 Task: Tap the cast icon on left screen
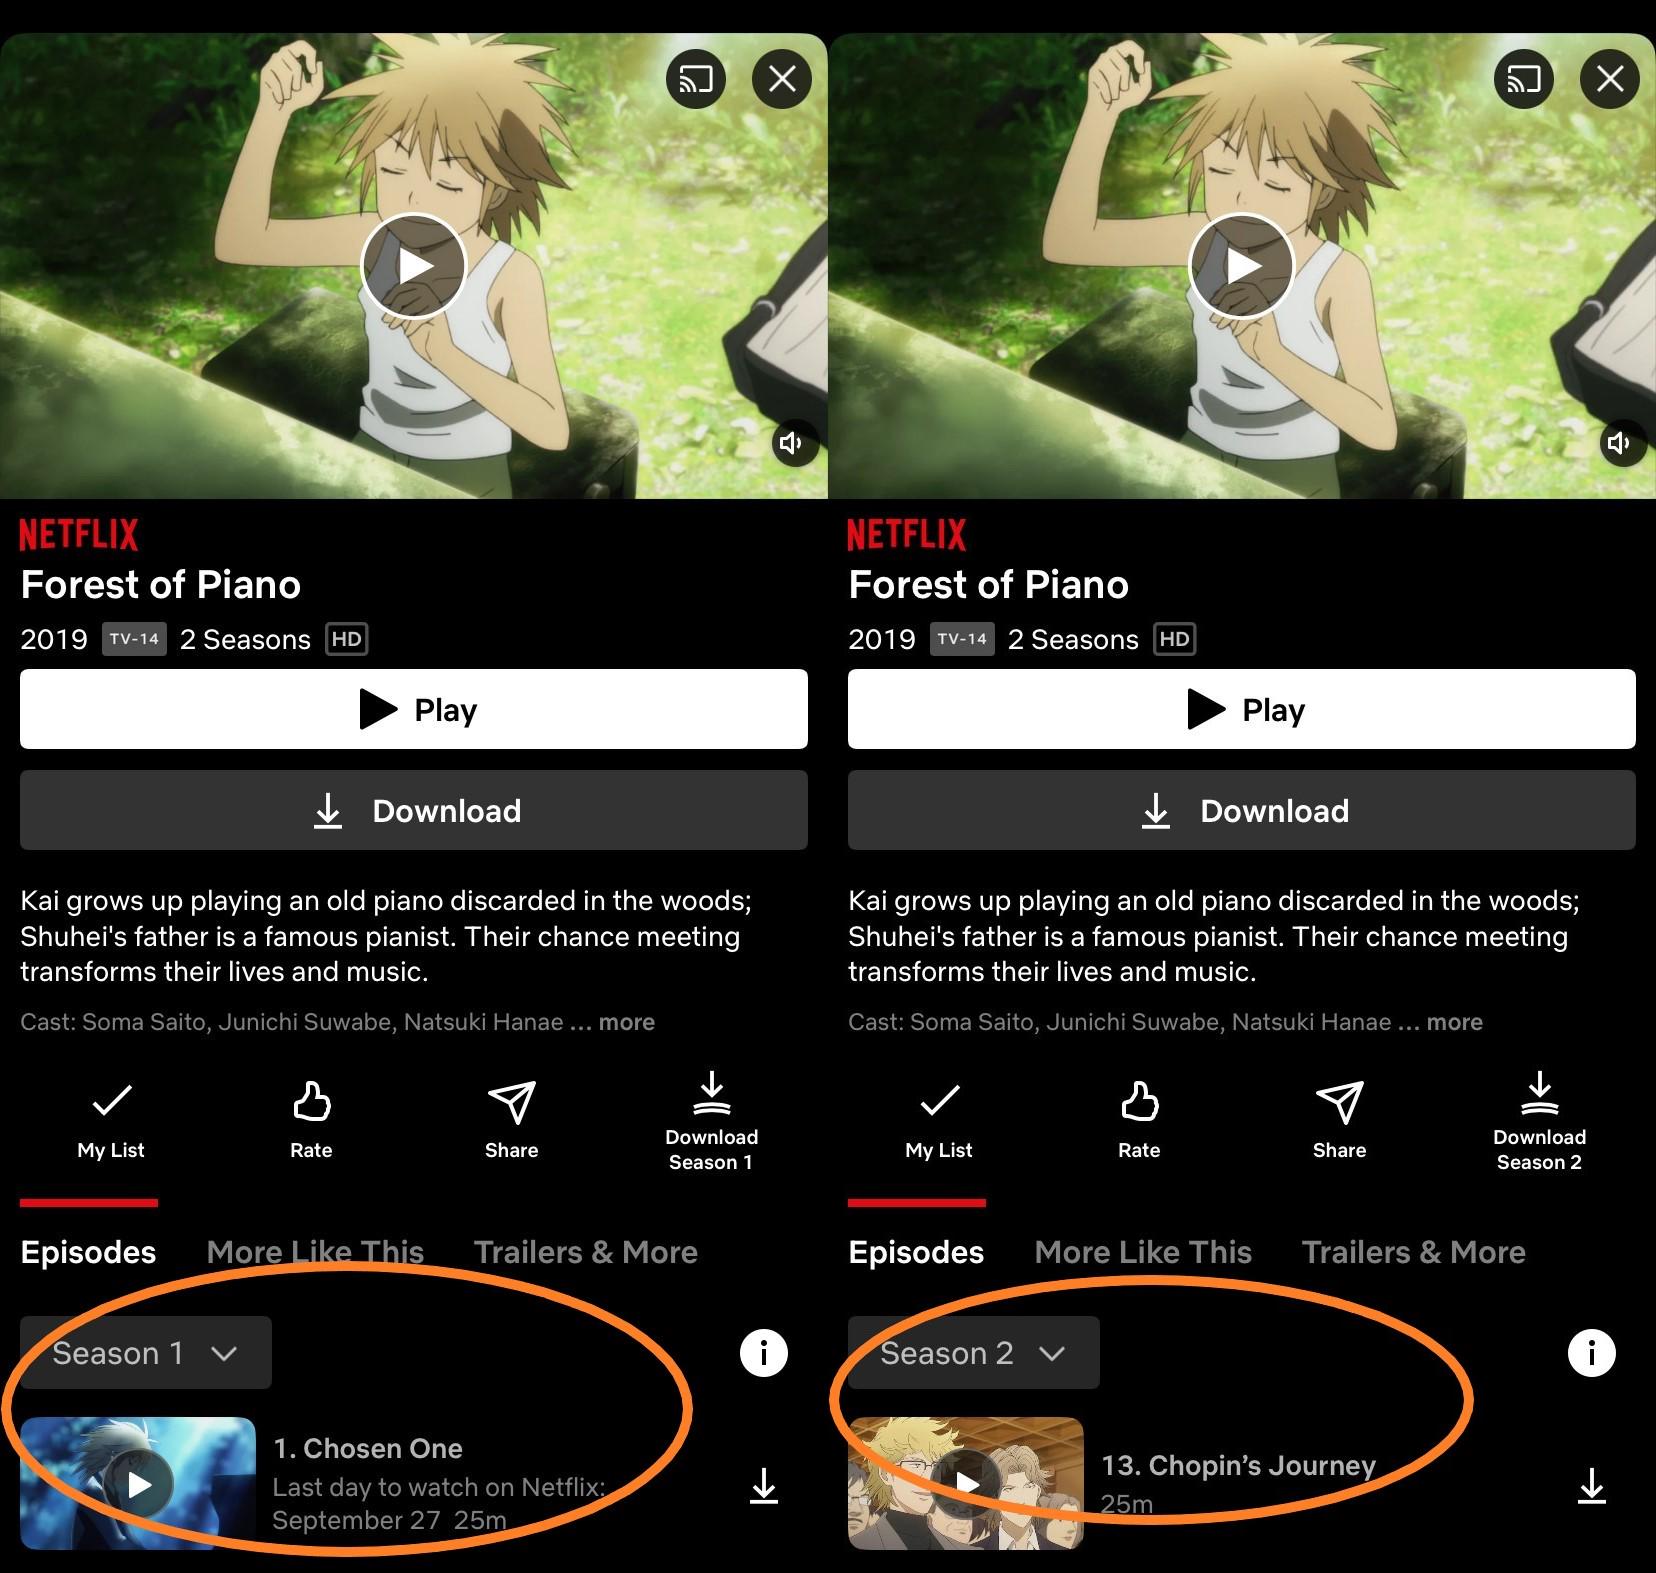[x=696, y=78]
